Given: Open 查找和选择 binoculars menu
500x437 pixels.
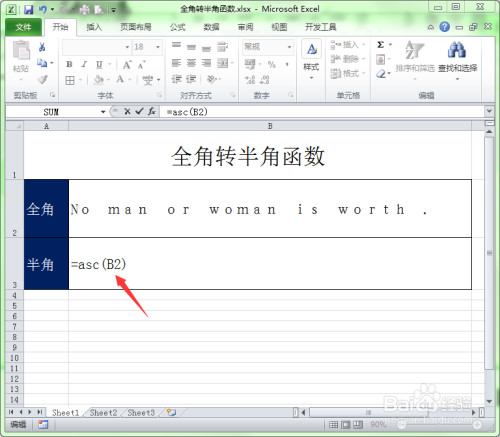Looking at the screenshot, I should (457, 60).
